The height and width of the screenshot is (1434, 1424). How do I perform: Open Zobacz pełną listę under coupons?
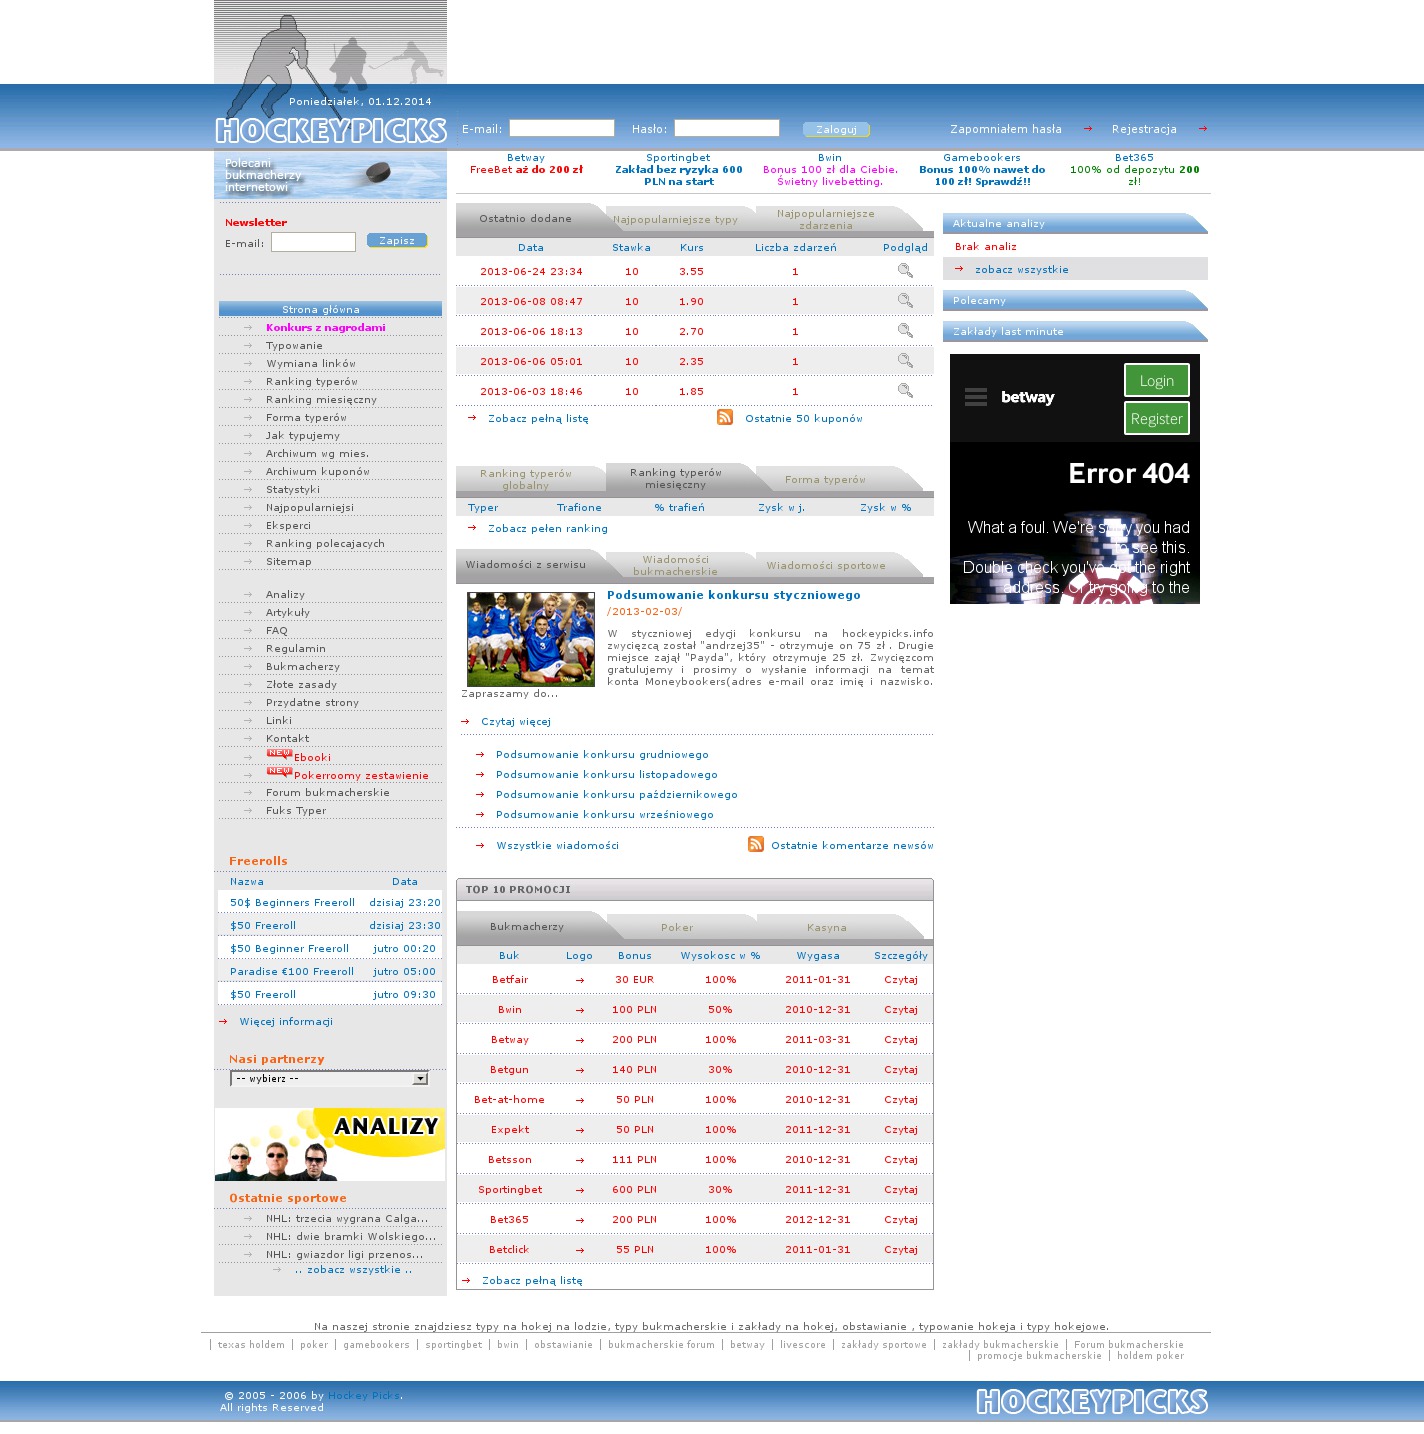click(538, 418)
